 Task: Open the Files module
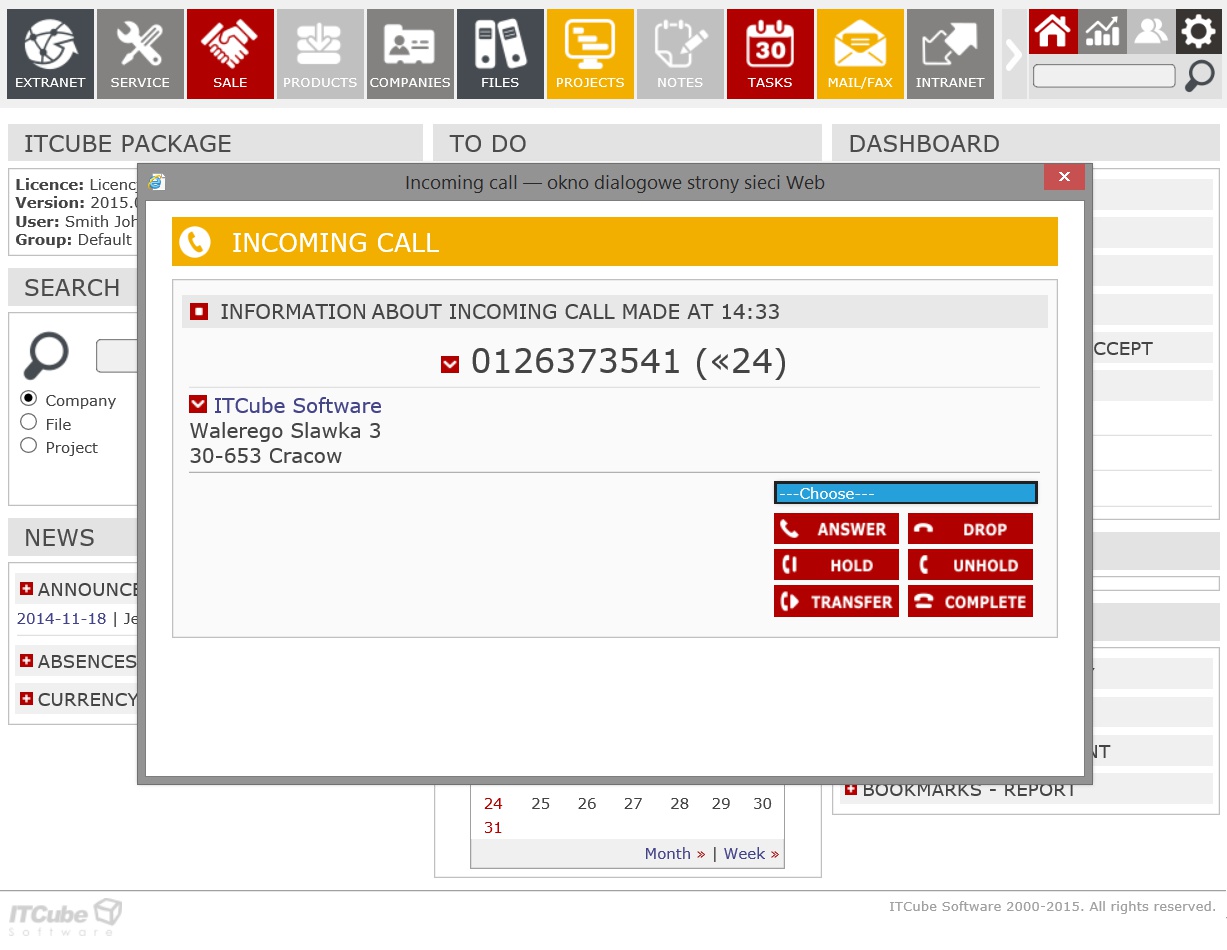coord(500,54)
